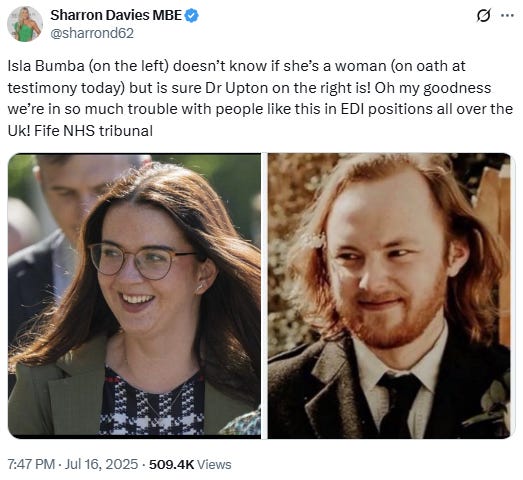Open the Sharron Davies MBE display name

click(116, 15)
